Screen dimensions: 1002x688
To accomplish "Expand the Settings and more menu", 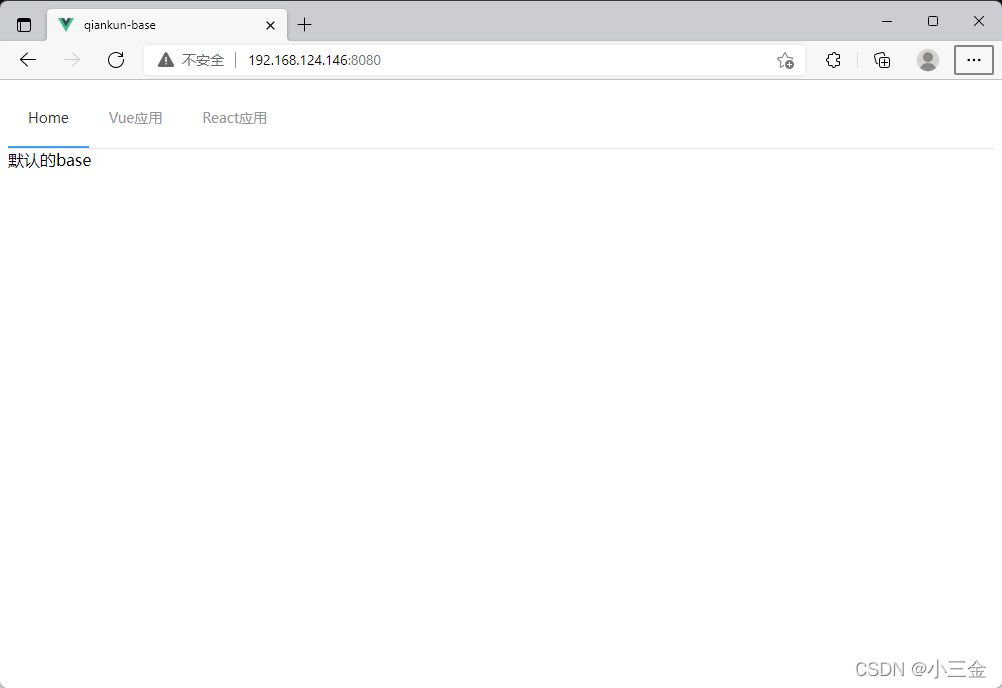I will pyautogui.click(x=973, y=60).
